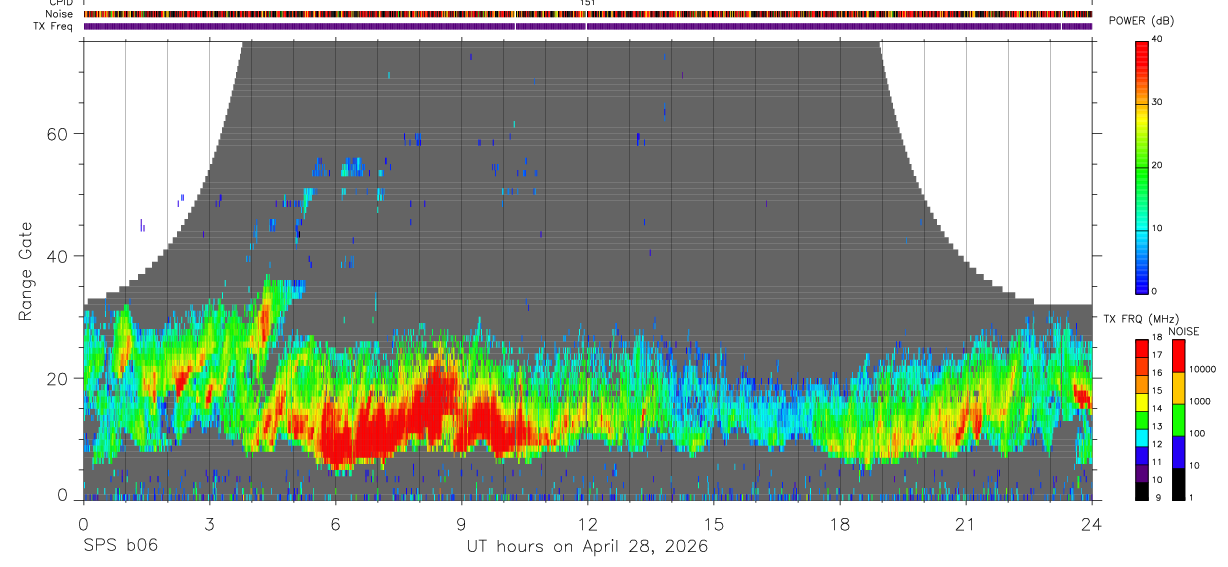Click the 12 UT hour tick label
Viewport: 1228px width, 567px height.
pos(587,524)
